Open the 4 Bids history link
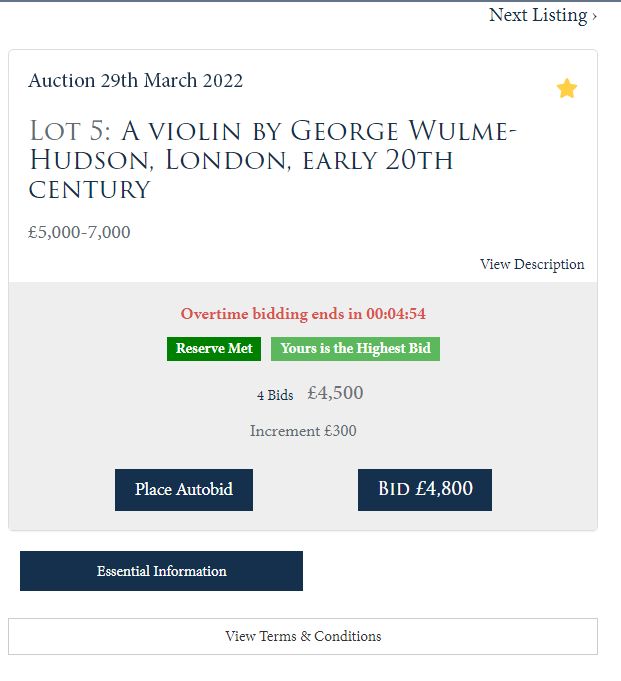 click(x=275, y=395)
